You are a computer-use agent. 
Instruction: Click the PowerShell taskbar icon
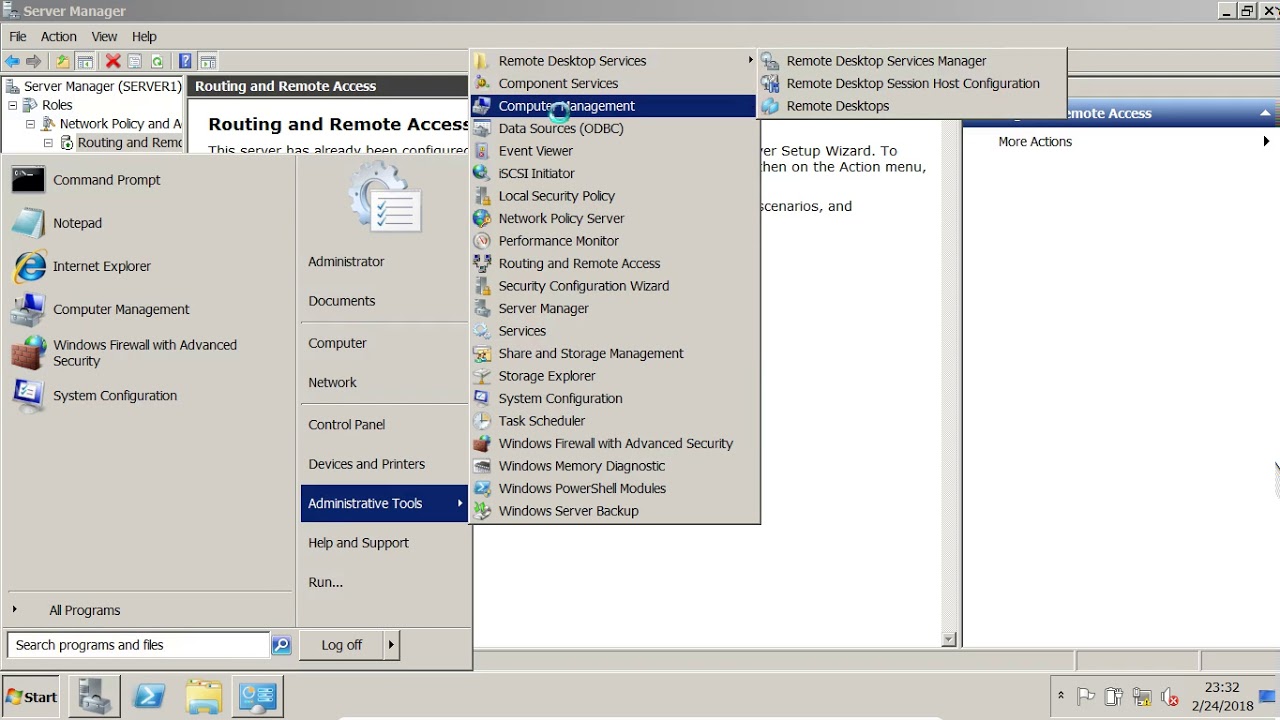click(149, 696)
